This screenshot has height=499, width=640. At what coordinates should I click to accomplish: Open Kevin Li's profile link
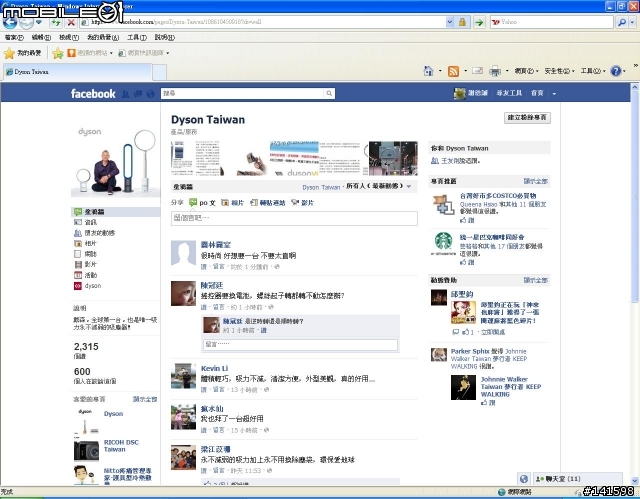214,368
